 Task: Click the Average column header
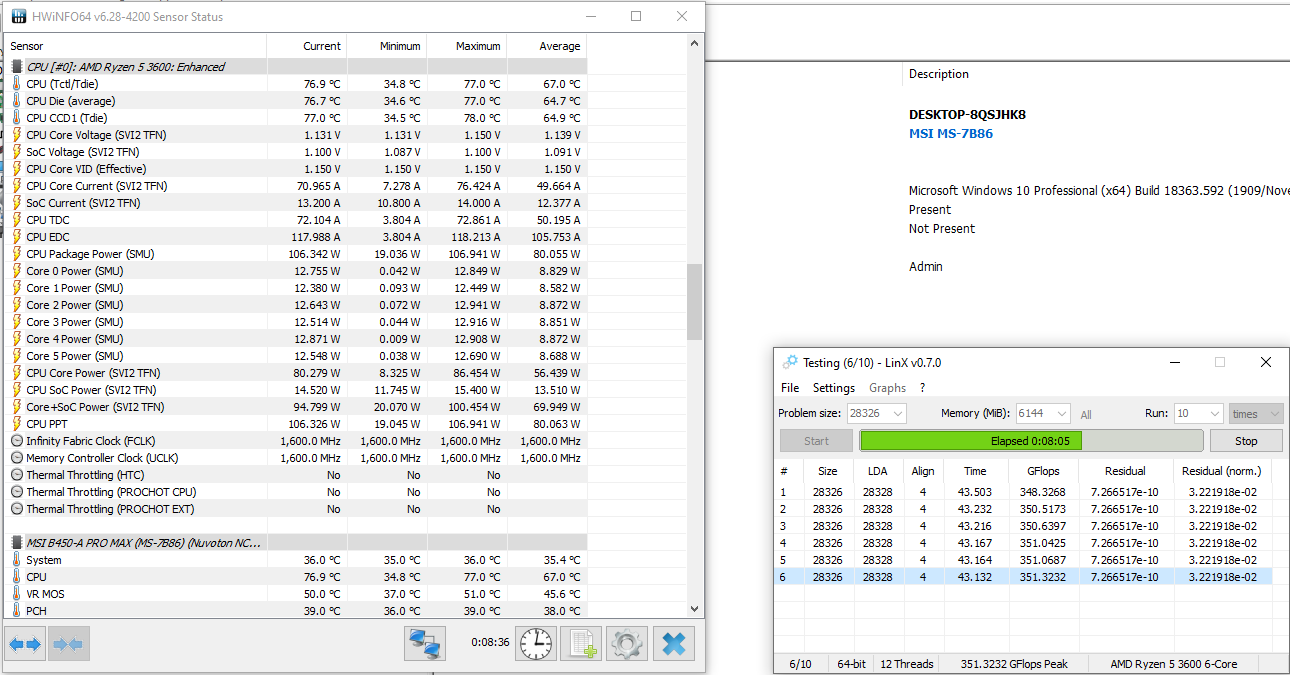(546, 46)
